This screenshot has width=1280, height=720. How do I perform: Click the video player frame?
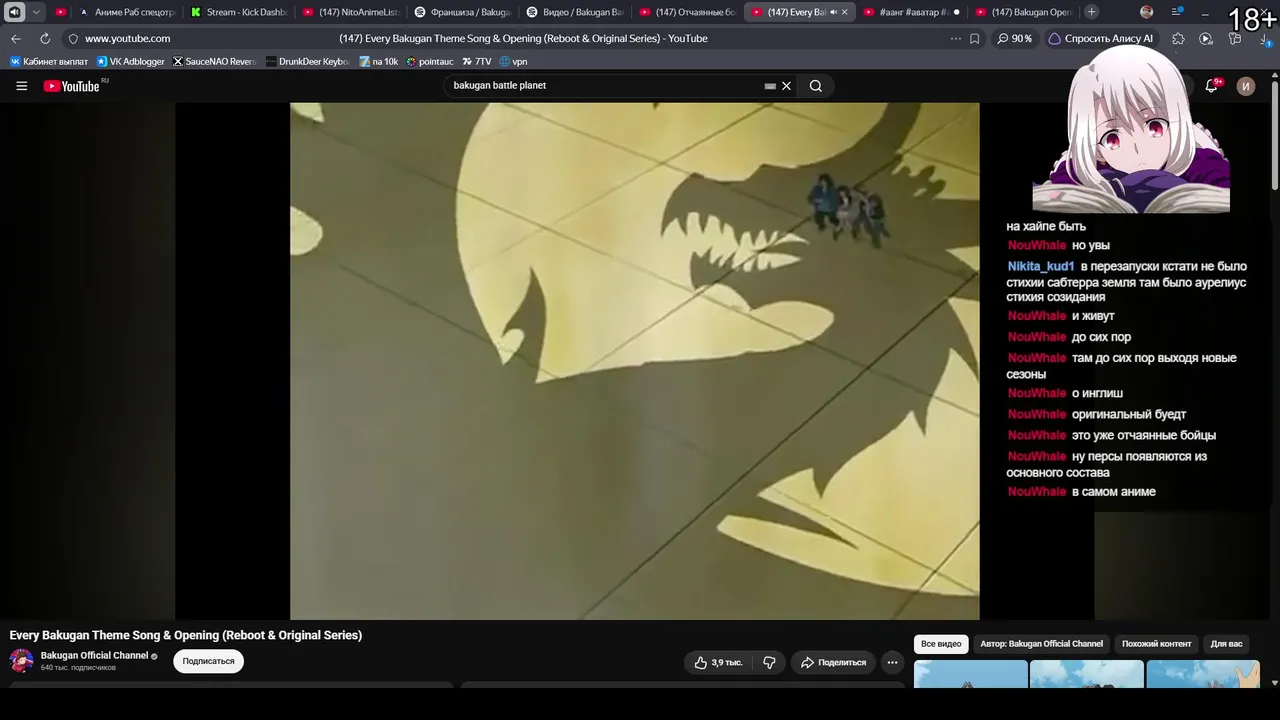[x=634, y=361]
